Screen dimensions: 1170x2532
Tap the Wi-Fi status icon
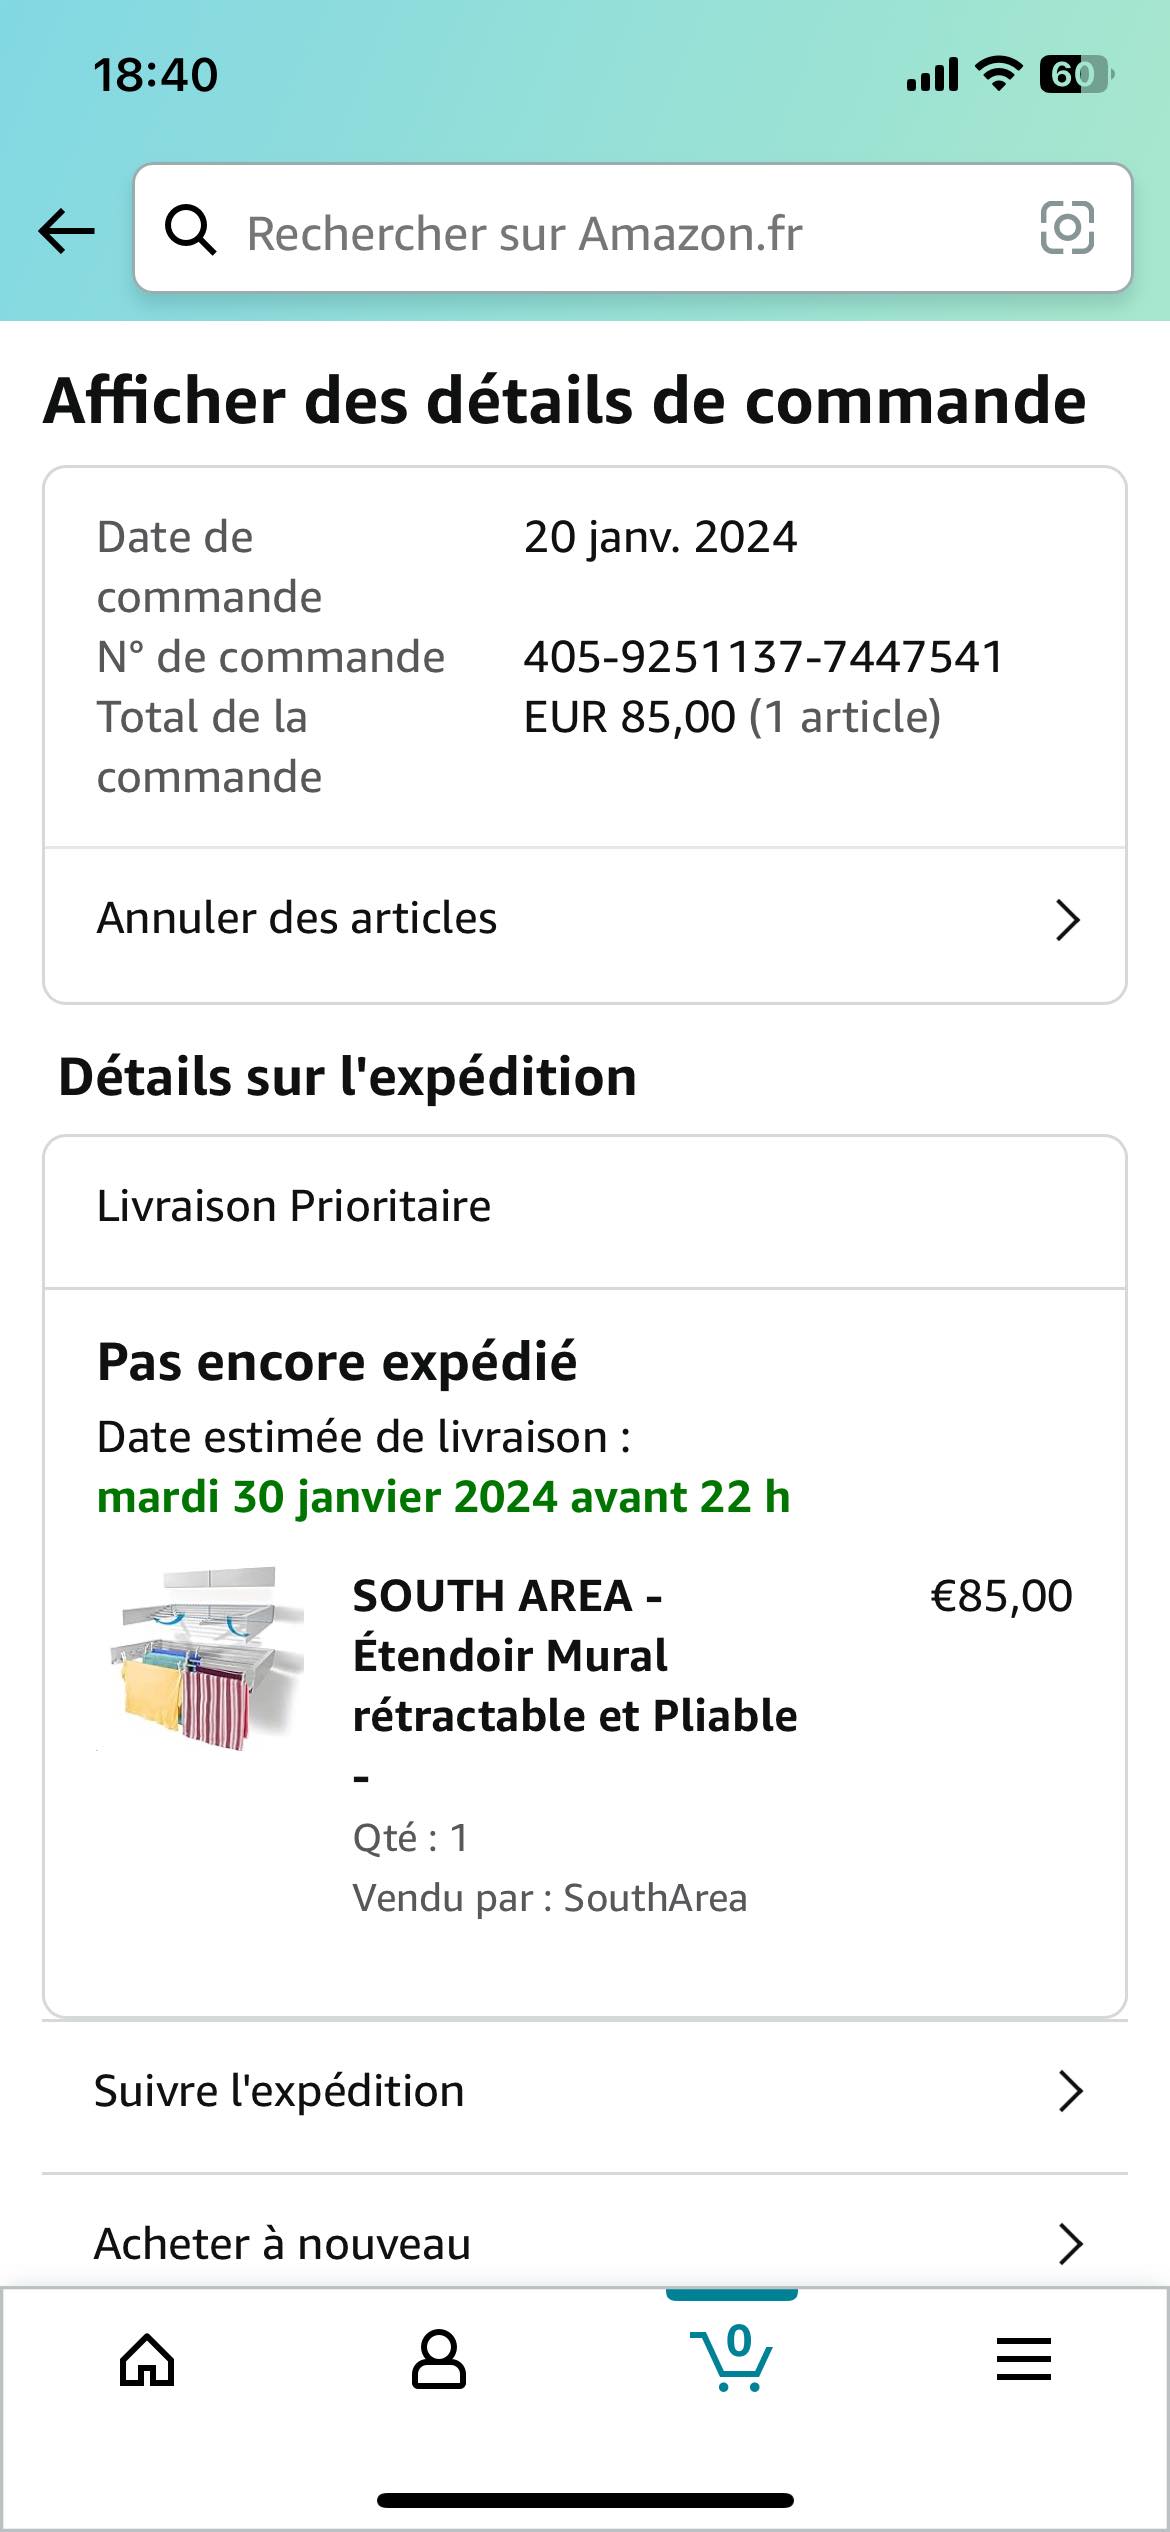[x=998, y=74]
